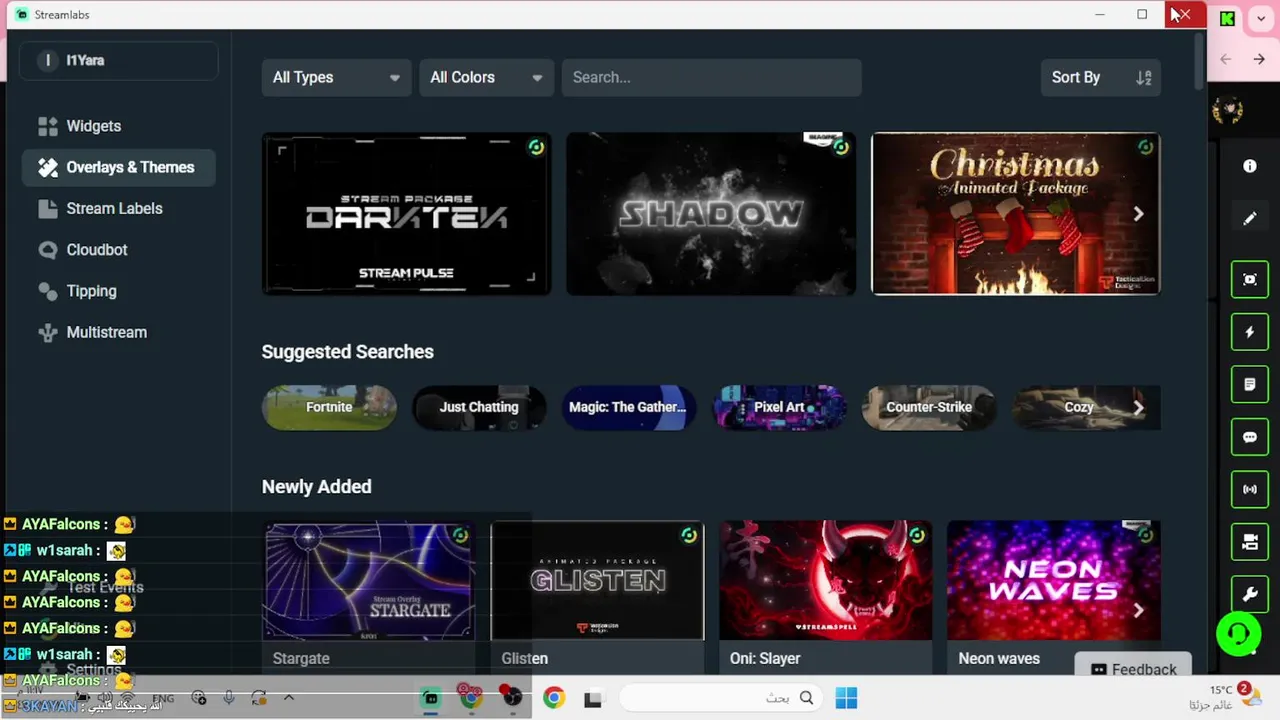Click the screen capture focus icon

pyautogui.click(x=1250, y=279)
